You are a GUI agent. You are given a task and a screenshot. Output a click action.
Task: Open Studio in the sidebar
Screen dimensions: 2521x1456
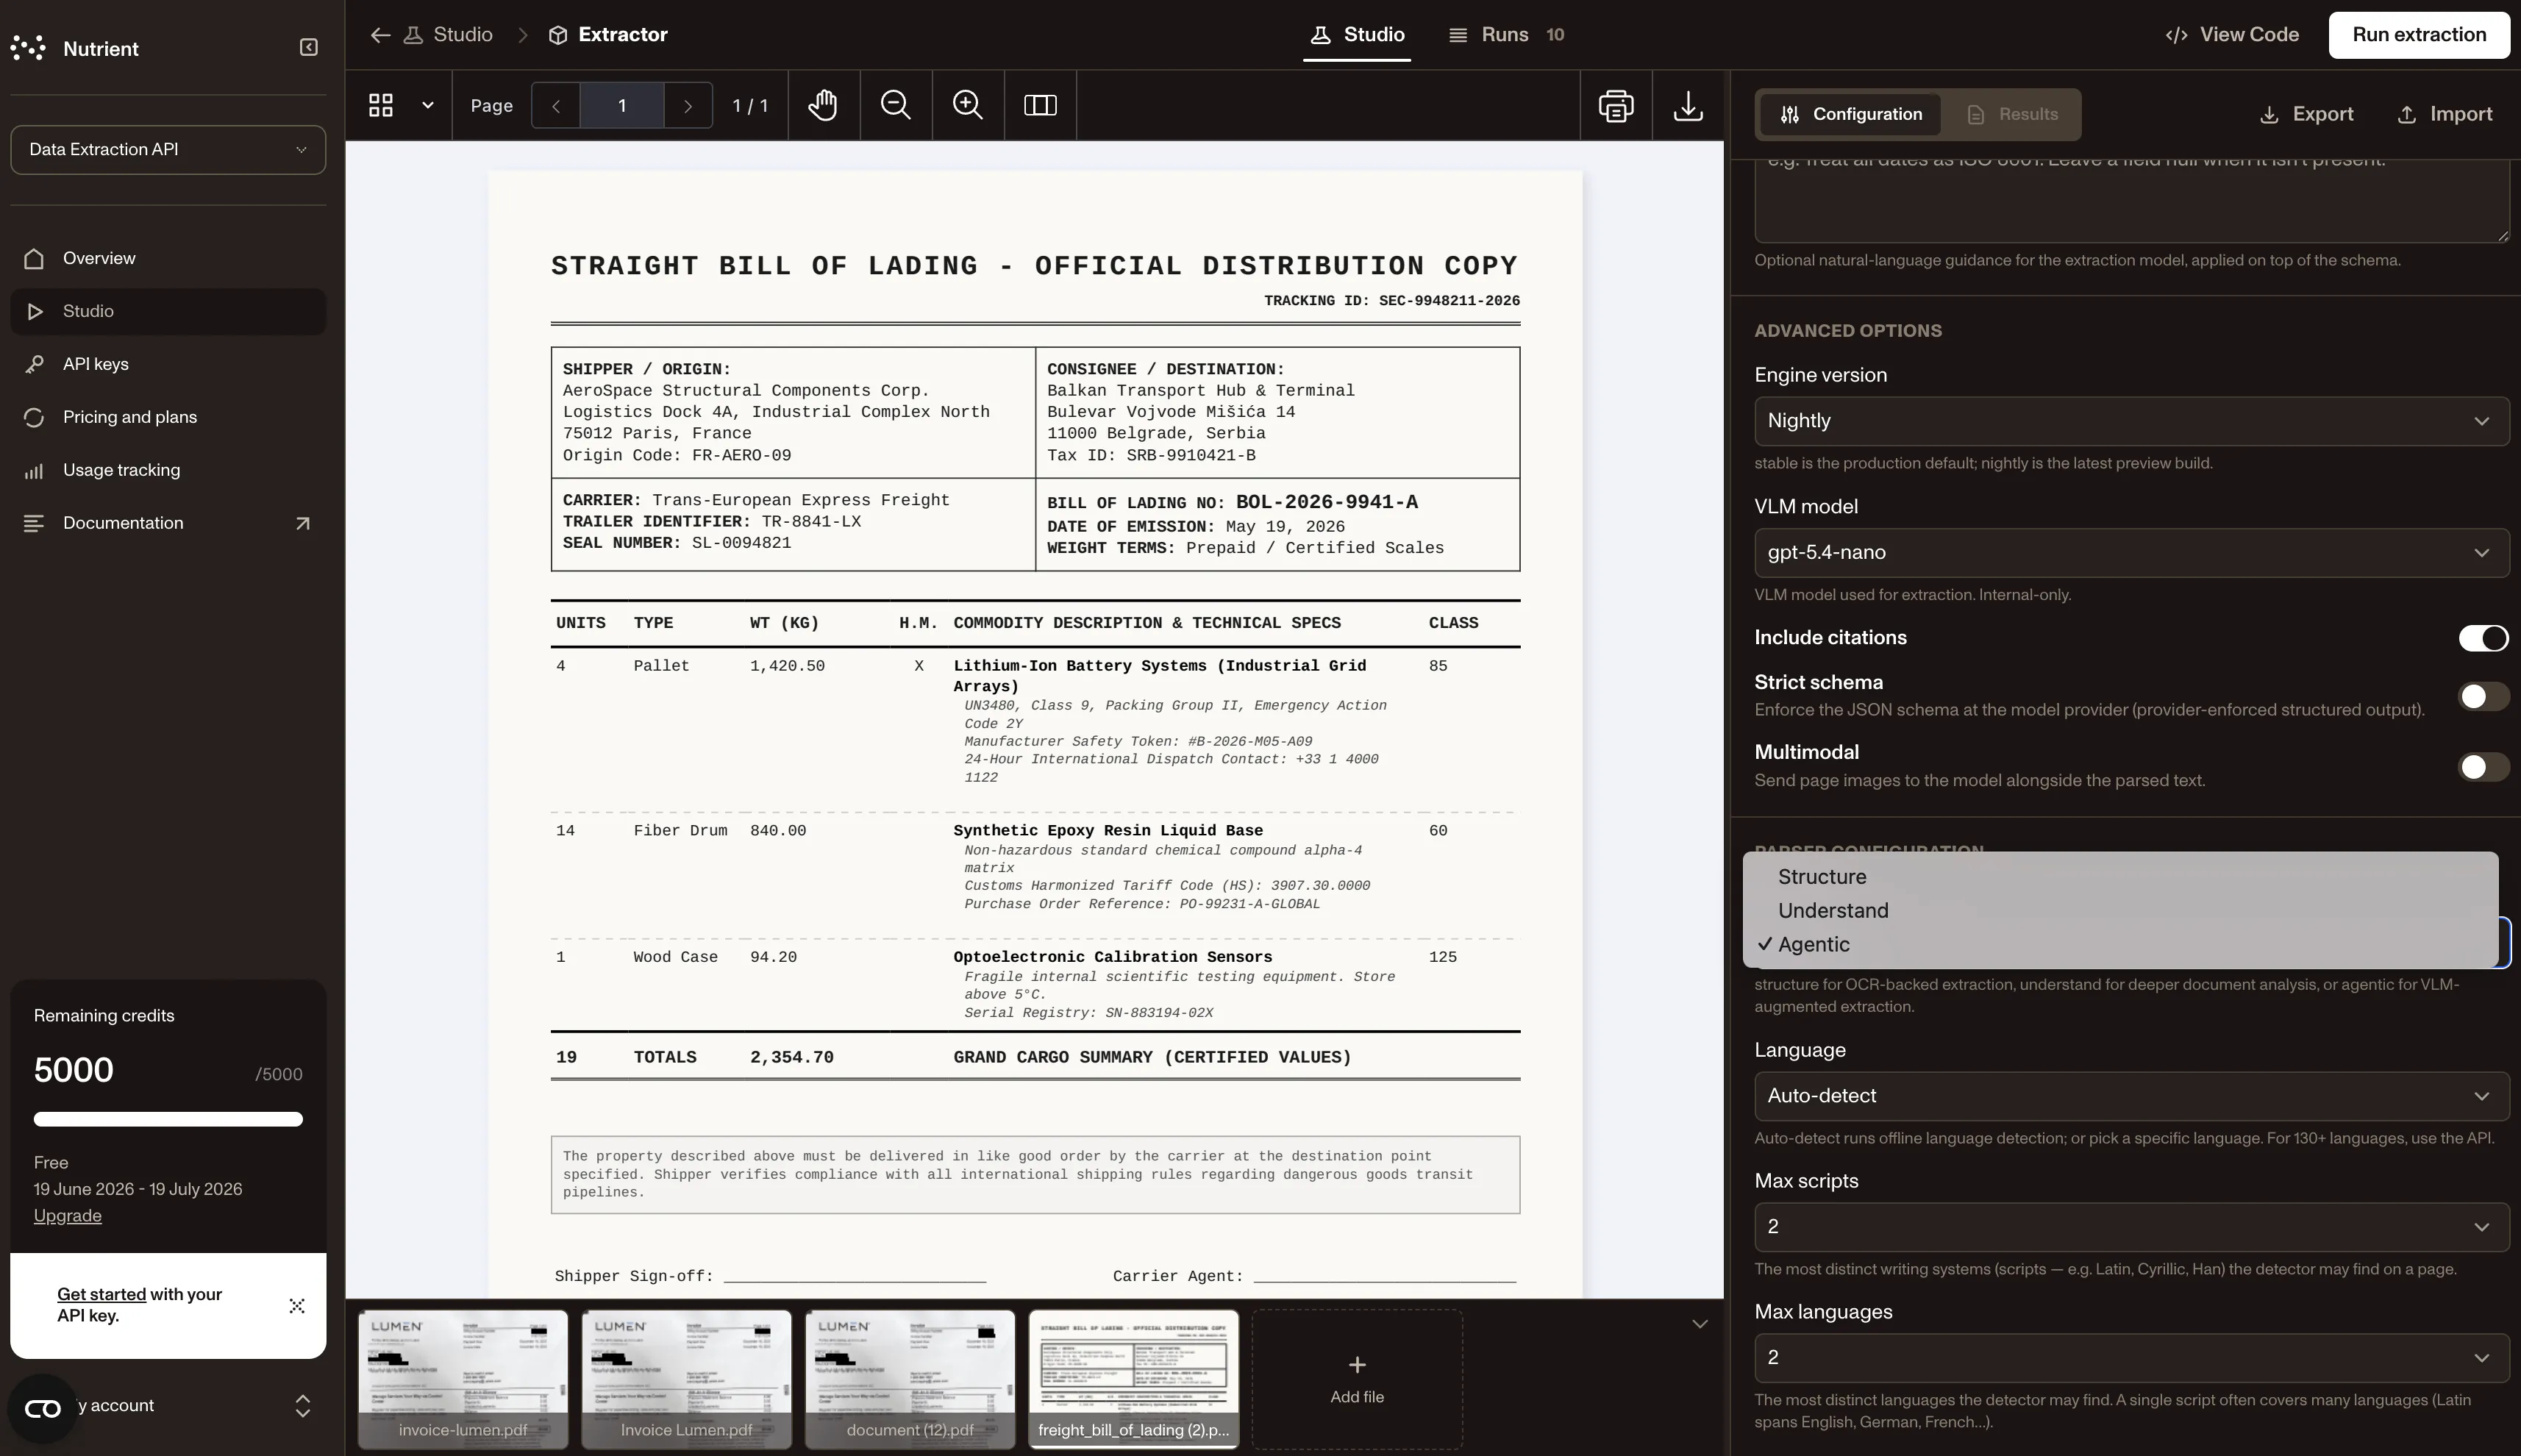click(168, 312)
